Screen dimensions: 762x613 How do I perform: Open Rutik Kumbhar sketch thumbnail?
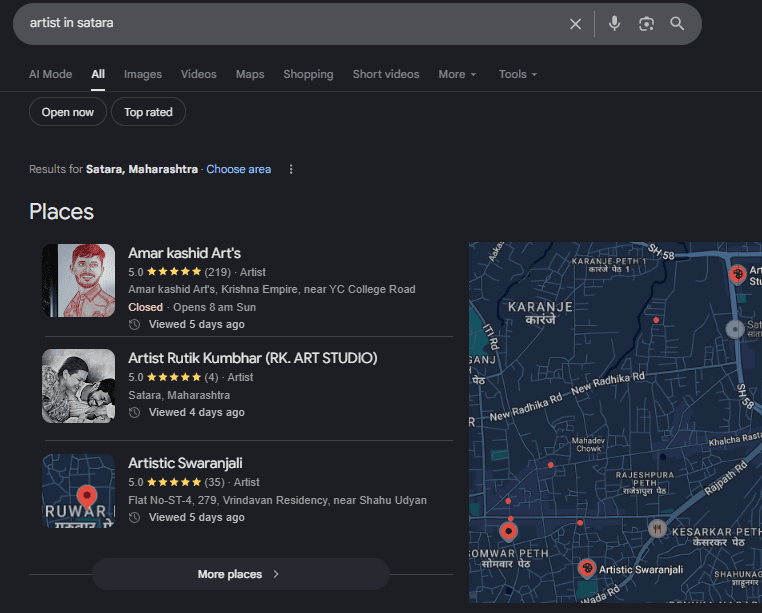(78, 385)
